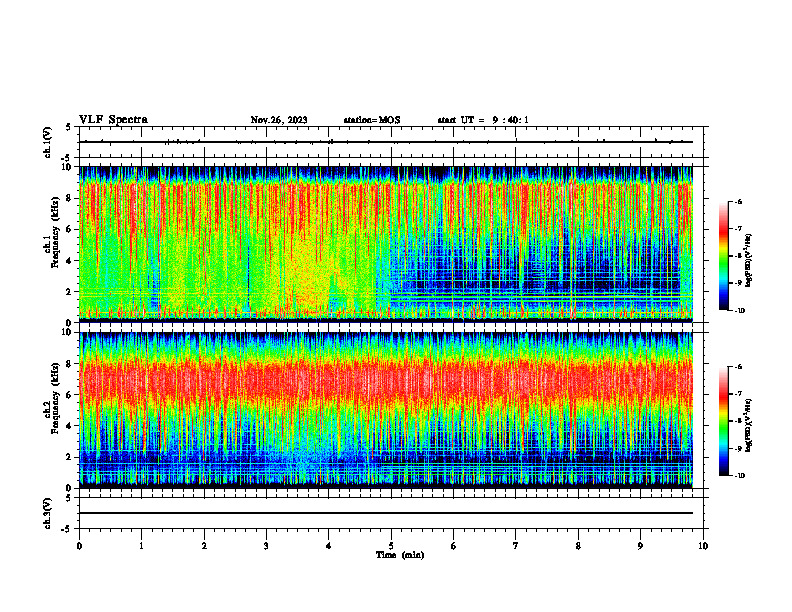Click the 6 kHz tick on ch.2 frequency axis
Screen dimensions: 792x612
coord(69,395)
